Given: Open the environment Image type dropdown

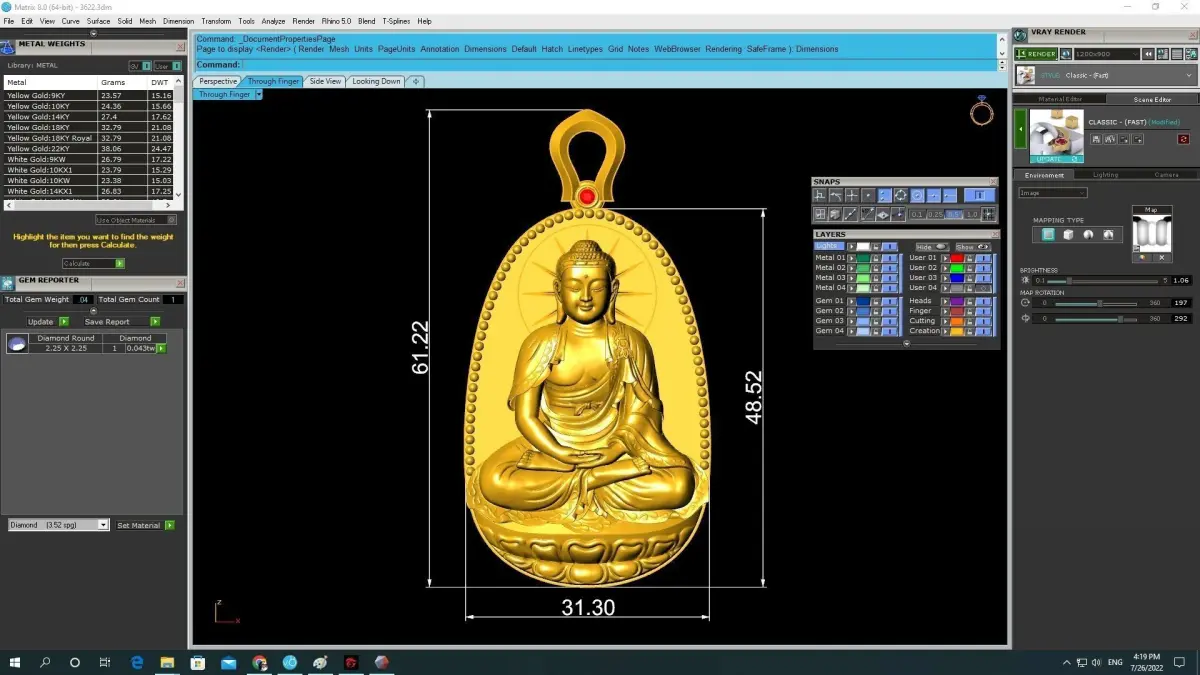Looking at the screenshot, I should click(x=1052, y=192).
